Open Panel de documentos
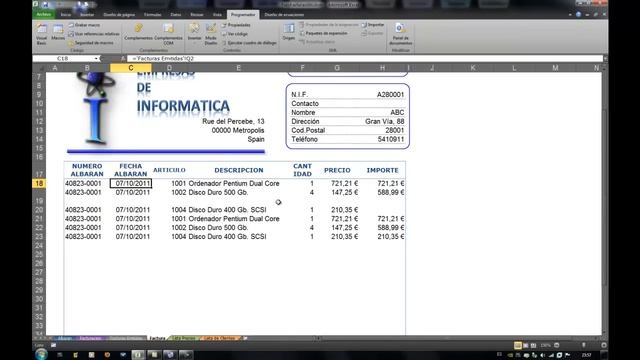This screenshot has width=640, height=360. pos(400,34)
